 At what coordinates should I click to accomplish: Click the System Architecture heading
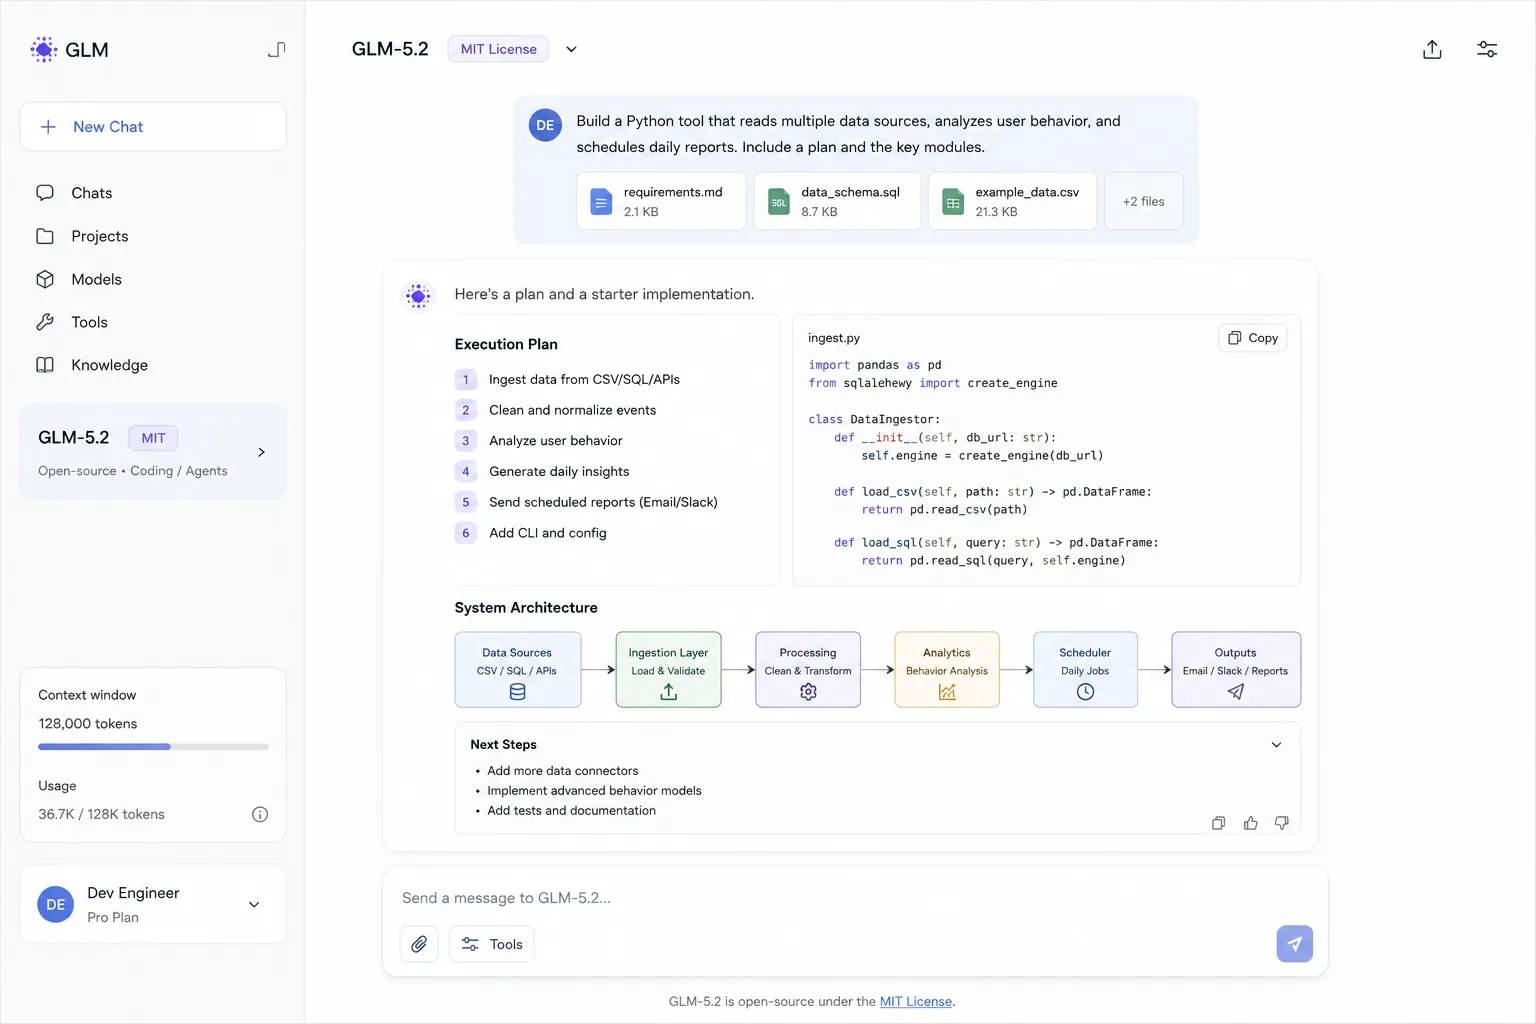(526, 607)
